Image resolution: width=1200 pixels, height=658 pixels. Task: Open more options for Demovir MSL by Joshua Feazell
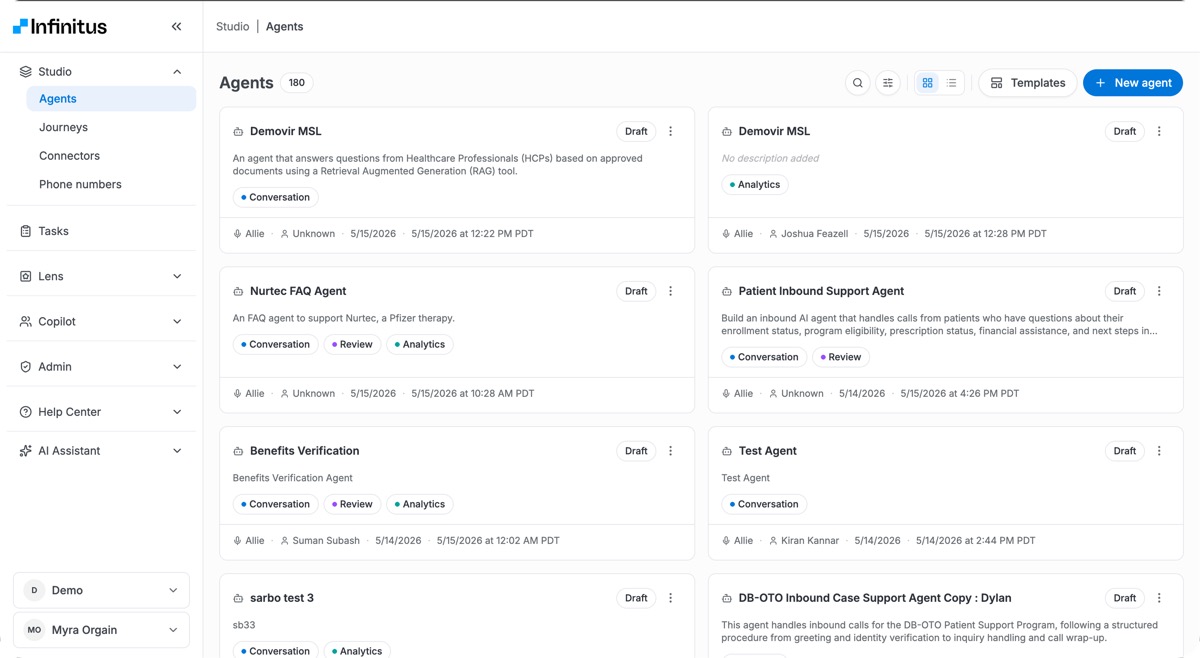click(1159, 131)
